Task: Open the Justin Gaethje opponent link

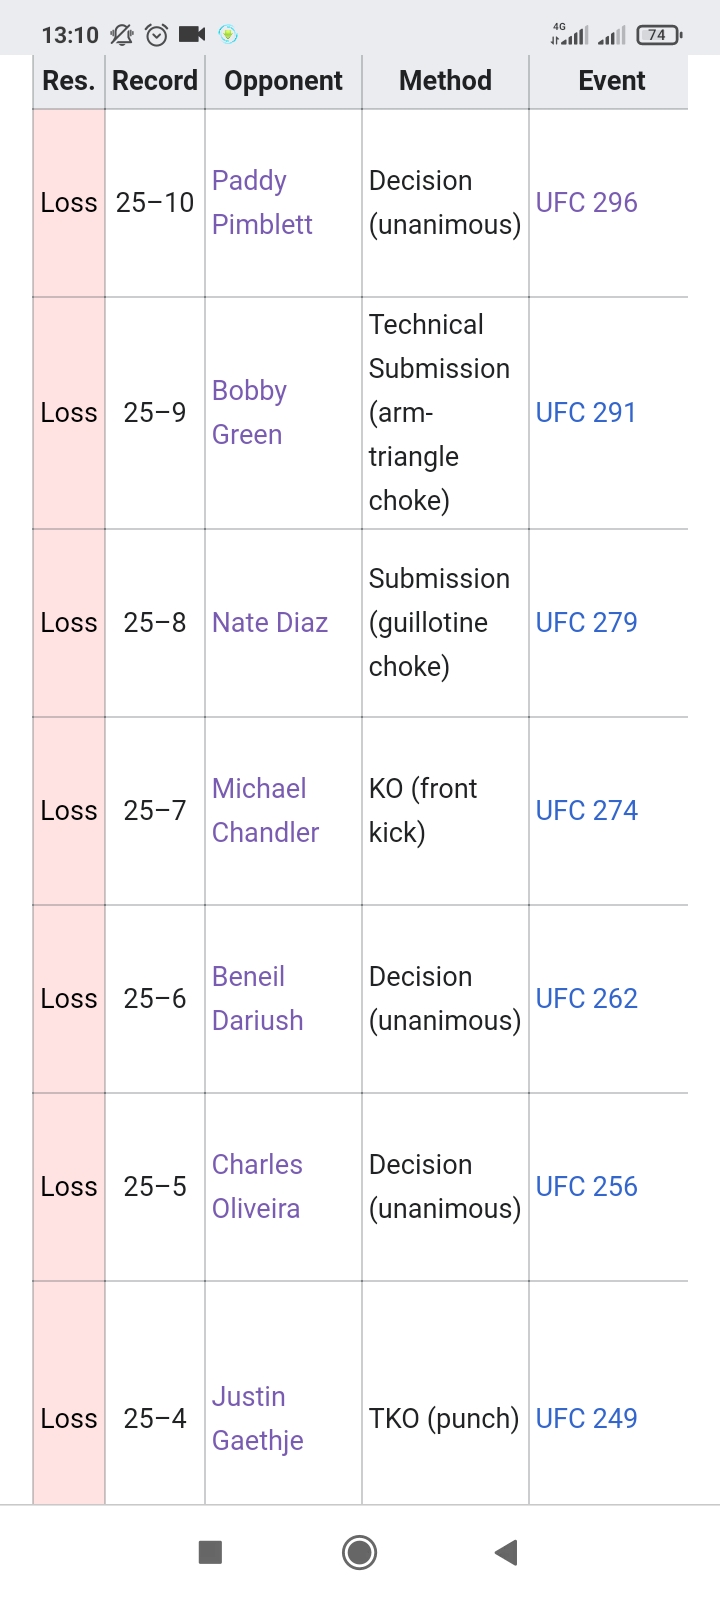Action: pyautogui.click(x=257, y=1418)
